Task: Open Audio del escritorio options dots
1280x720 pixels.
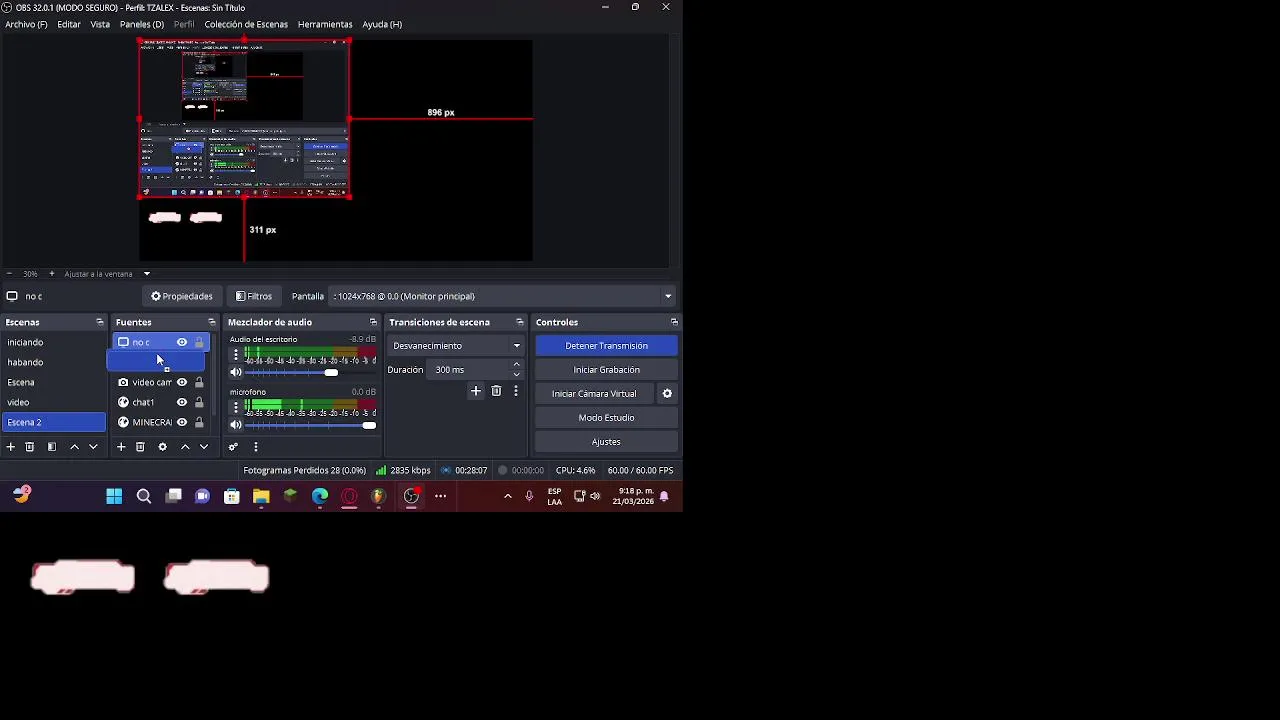Action: (x=236, y=355)
